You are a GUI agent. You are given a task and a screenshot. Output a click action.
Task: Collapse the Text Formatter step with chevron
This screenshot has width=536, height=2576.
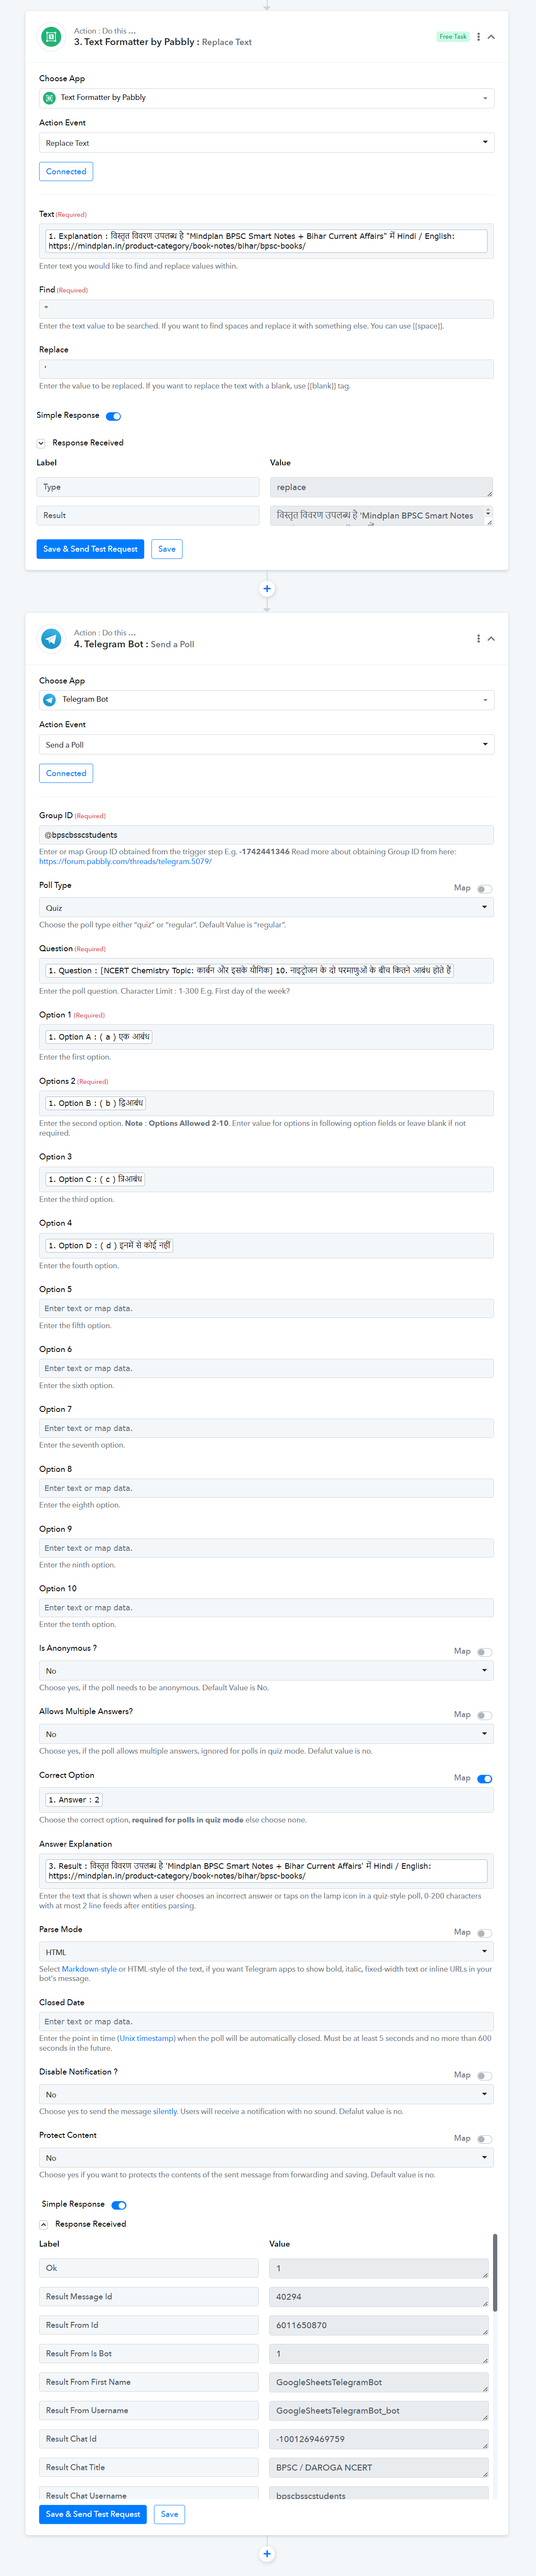click(491, 37)
